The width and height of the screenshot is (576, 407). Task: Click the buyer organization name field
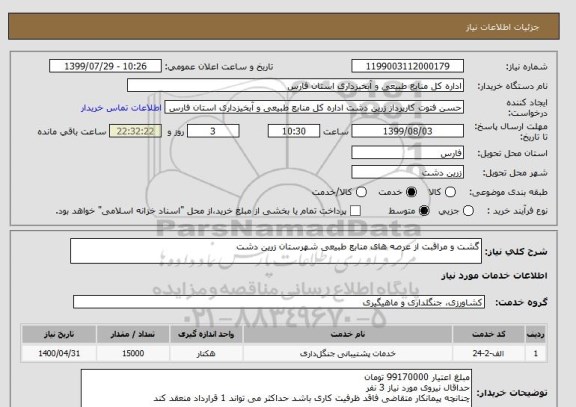pyautogui.click(x=295, y=86)
